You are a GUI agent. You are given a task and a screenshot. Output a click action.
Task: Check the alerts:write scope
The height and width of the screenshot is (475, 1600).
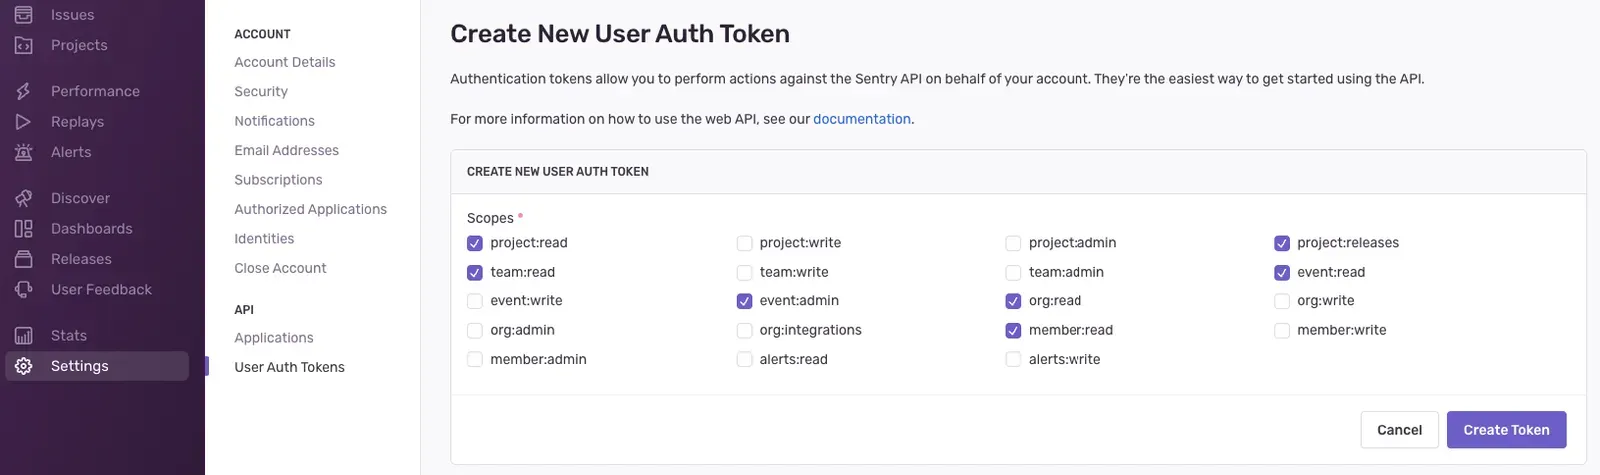point(1013,360)
